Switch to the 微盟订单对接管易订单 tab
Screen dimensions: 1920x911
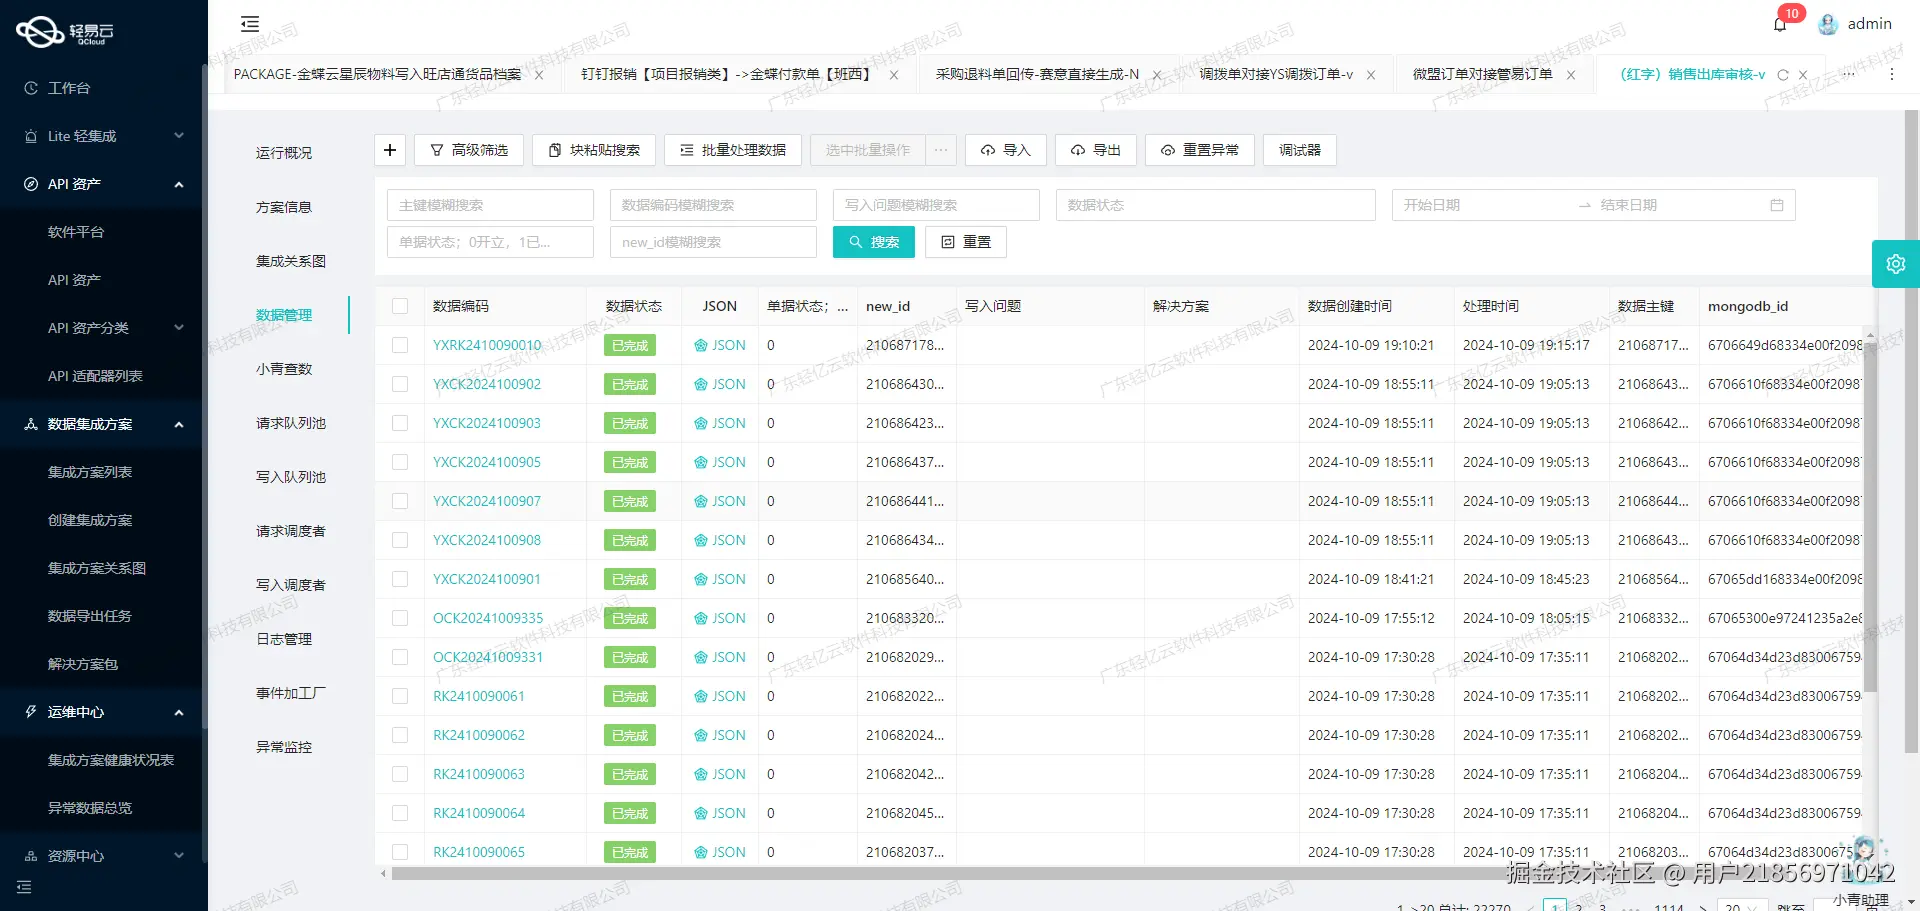pyautogui.click(x=1480, y=74)
